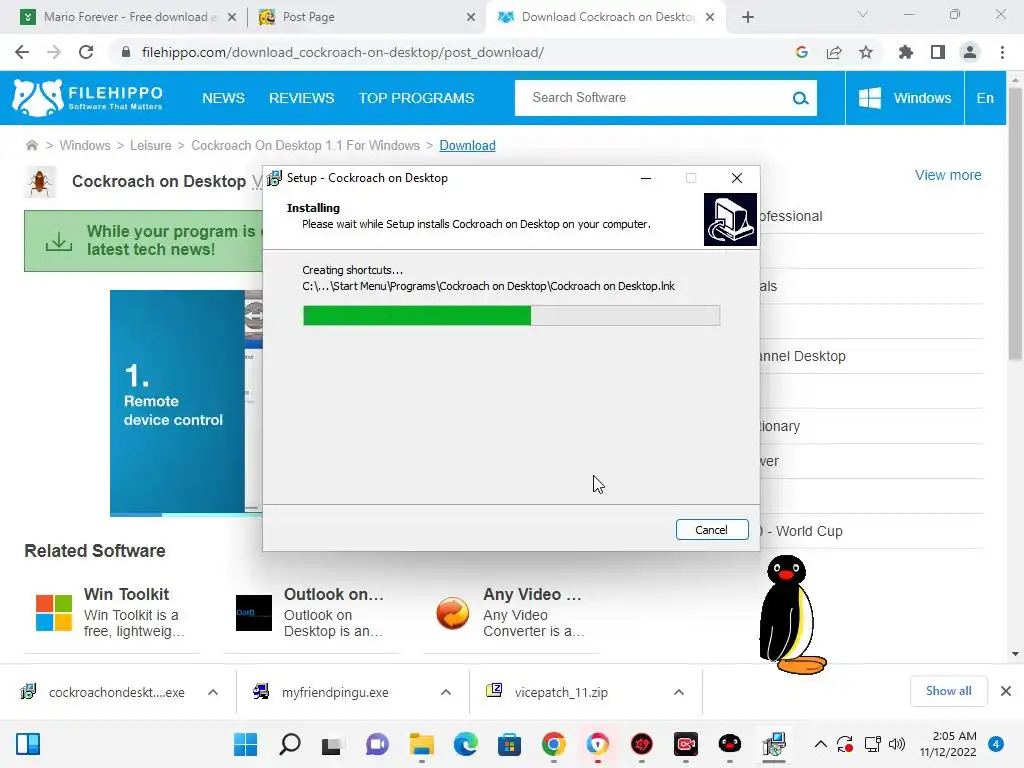Open taskbar Search magnifier
This screenshot has width=1024, height=768.
point(289,744)
